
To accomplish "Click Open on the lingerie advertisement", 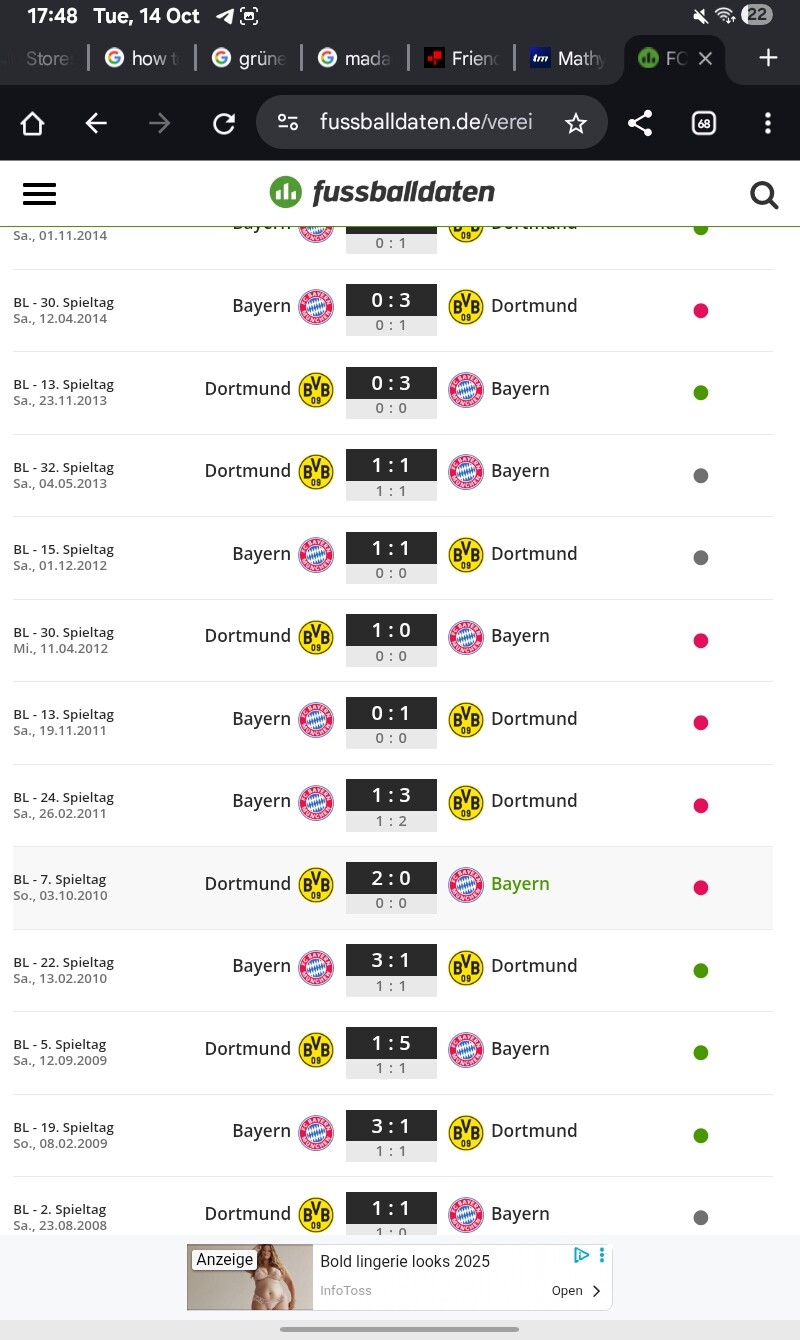I will point(577,1291).
